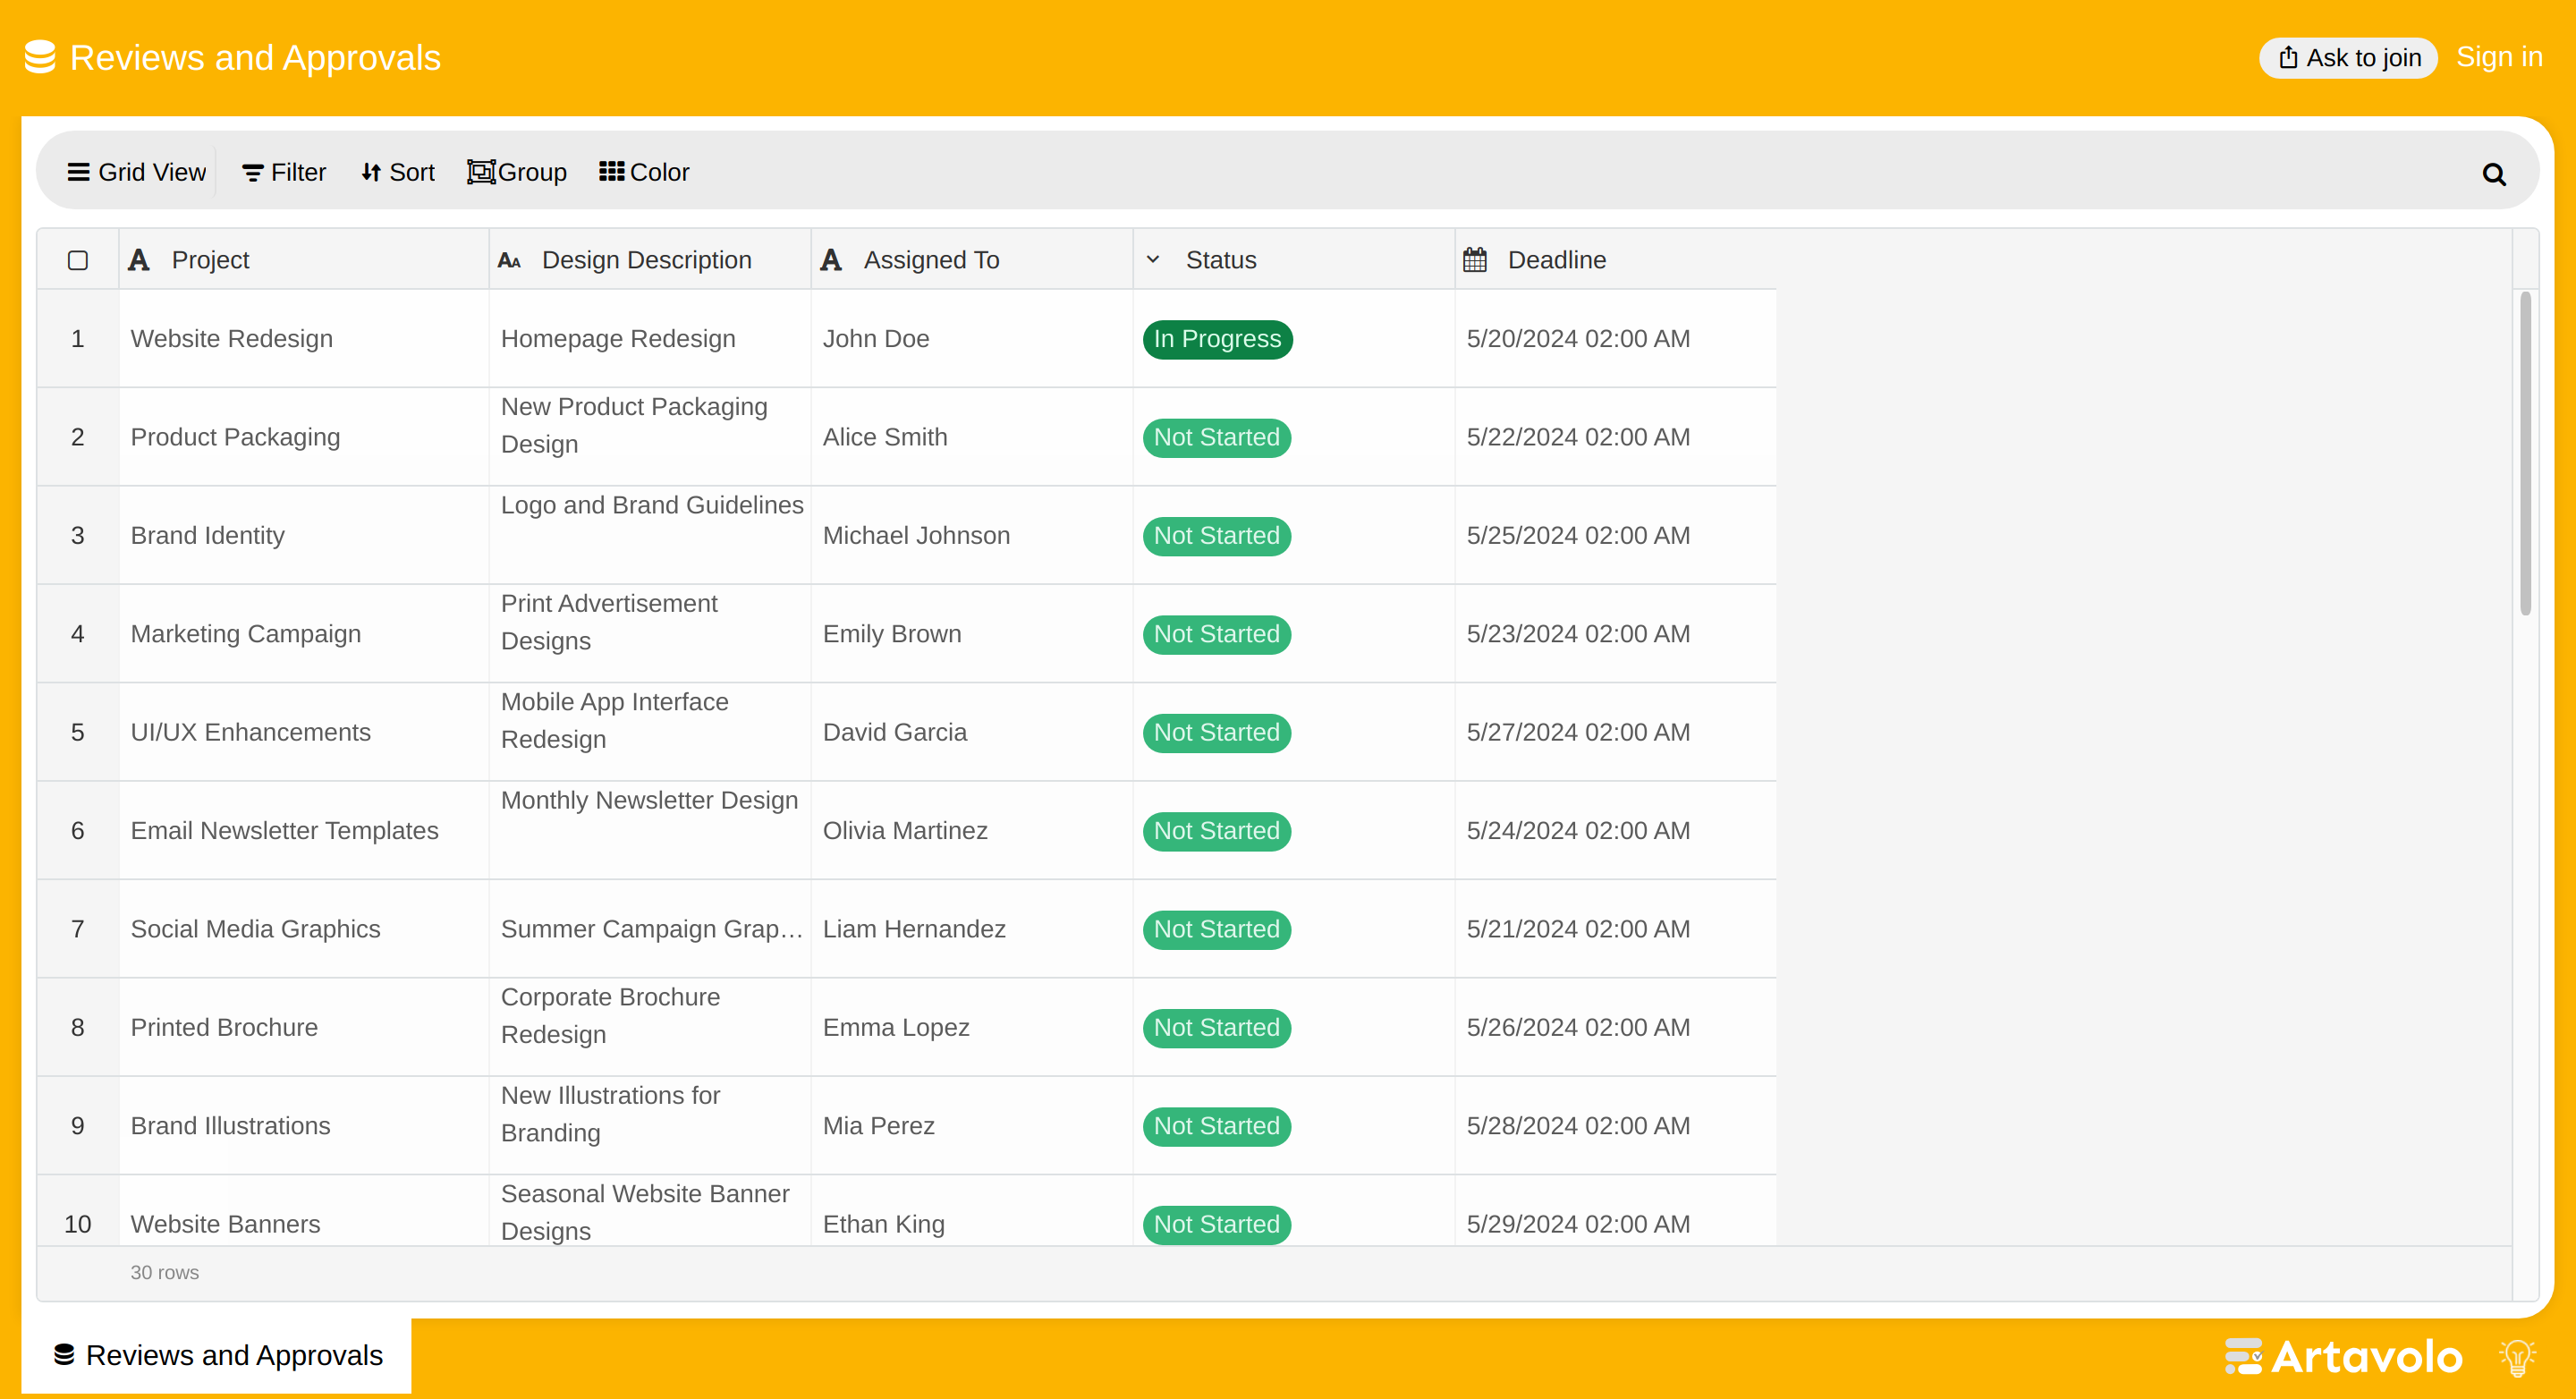Click Alice Smith's Not Started badge
This screenshot has height=1399, width=2576.
[1217, 438]
